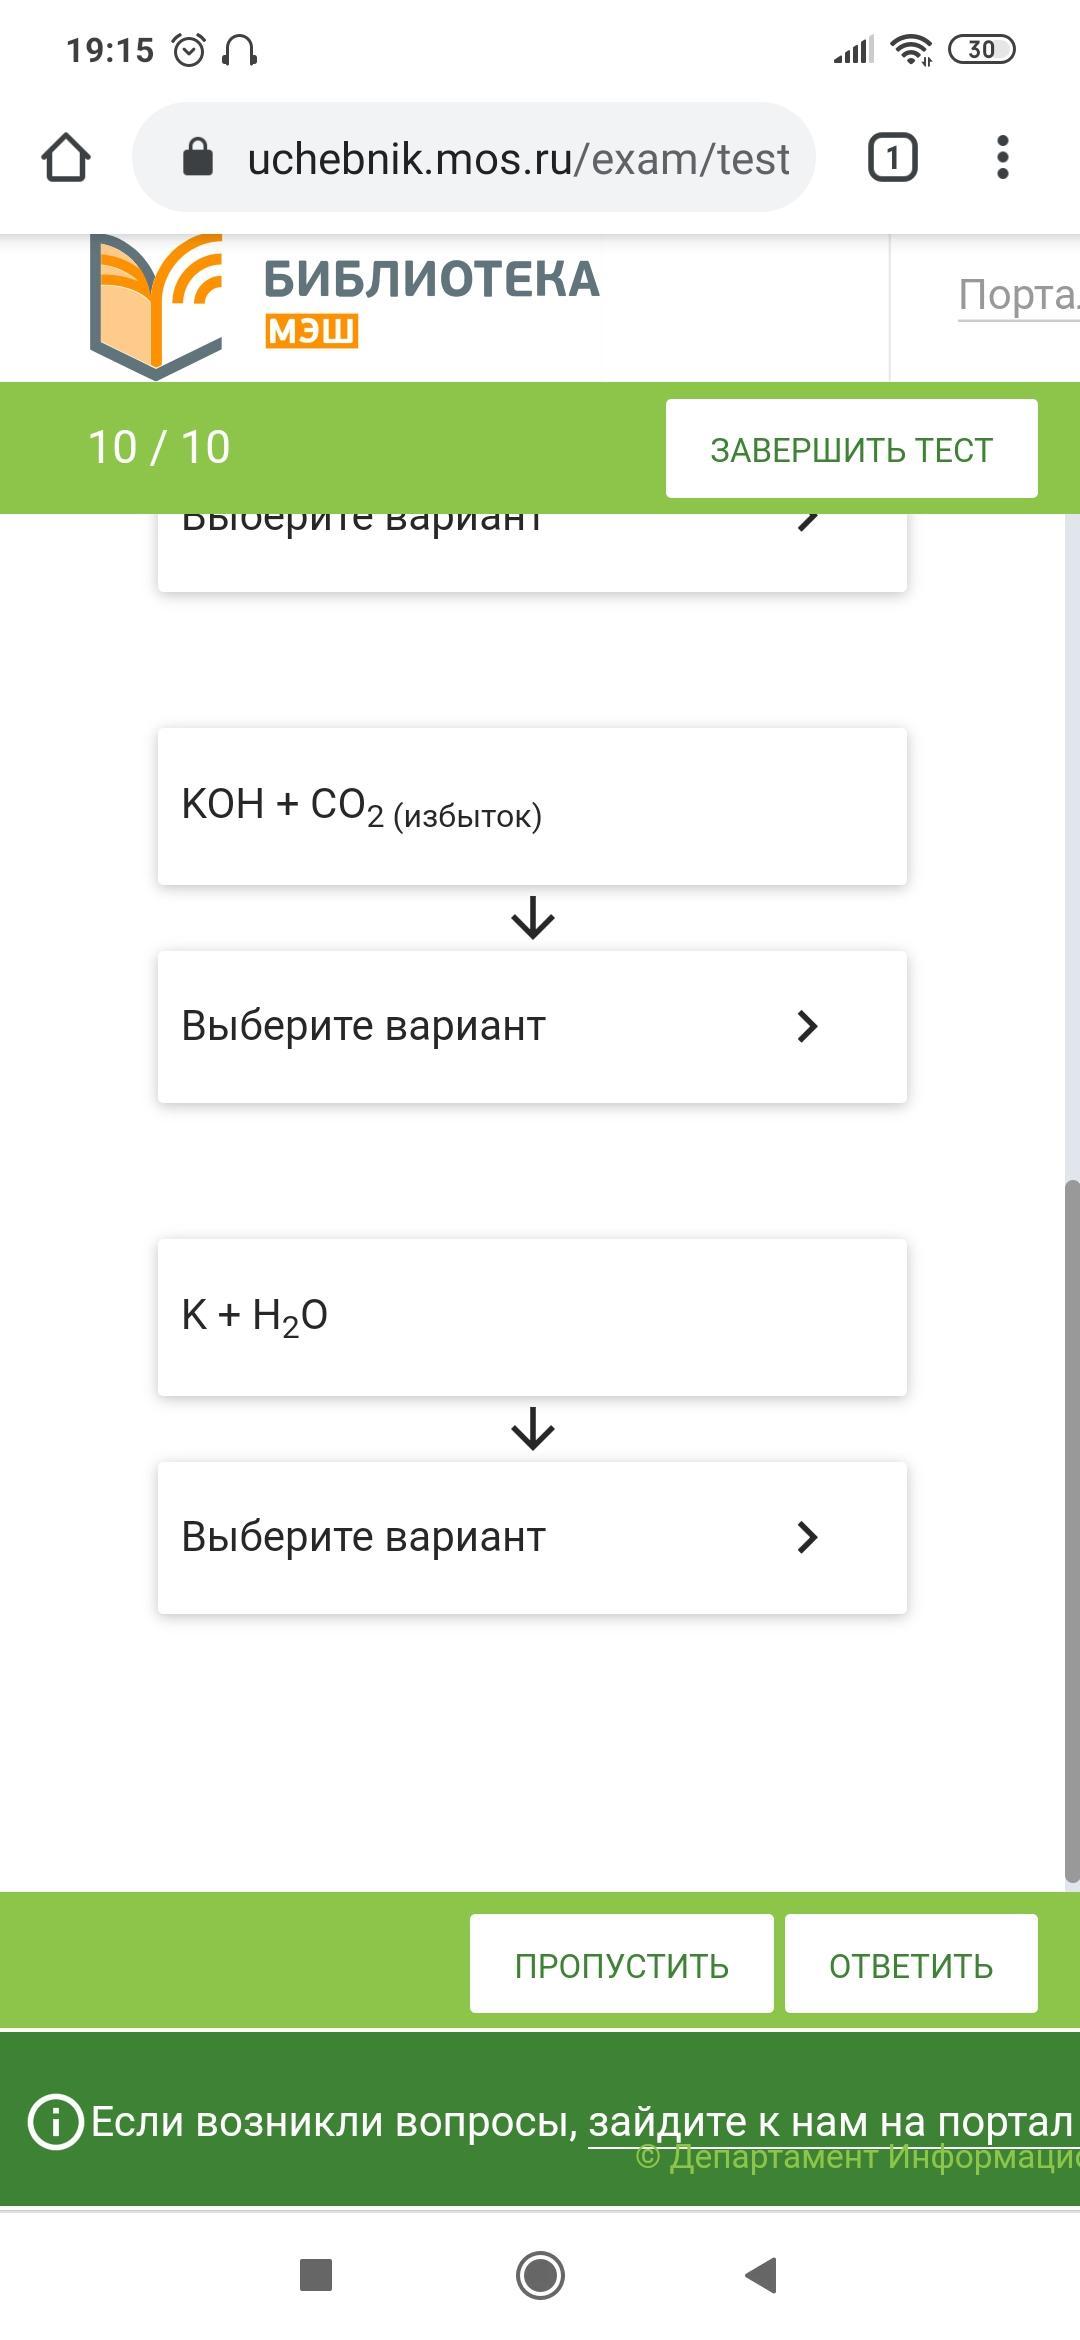Image resolution: width=1080 pixels, height=2340 pixels.
Task: Tap the browser home icon
Action: (x=66, y=158)
